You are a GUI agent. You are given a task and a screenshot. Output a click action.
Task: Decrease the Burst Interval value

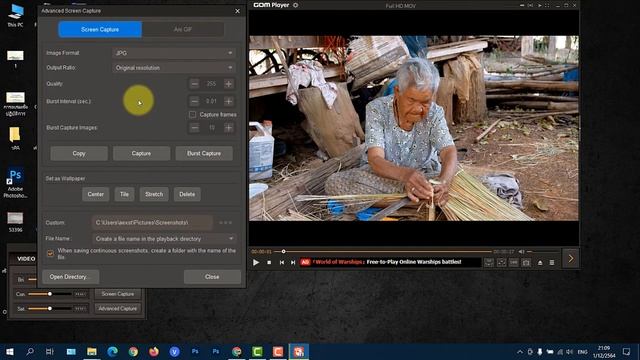(x=195, y=101)
